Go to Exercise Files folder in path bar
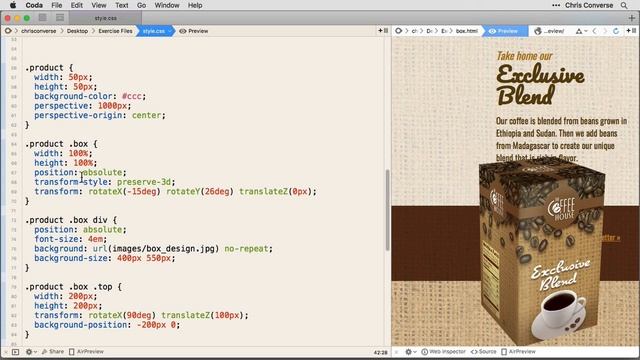Screen dimensions: 640x360 (x=115, y=31)
